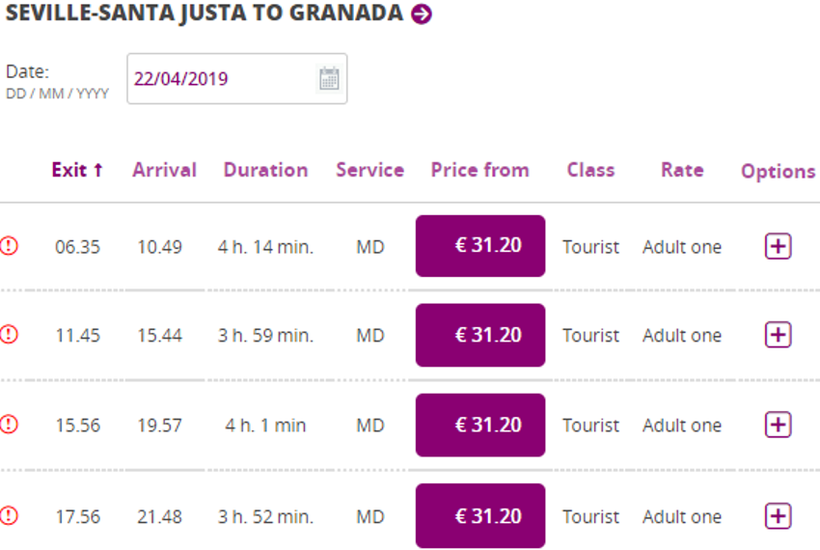Sort results by Exit column
820x550 pixels.
[x=77, y=170]
